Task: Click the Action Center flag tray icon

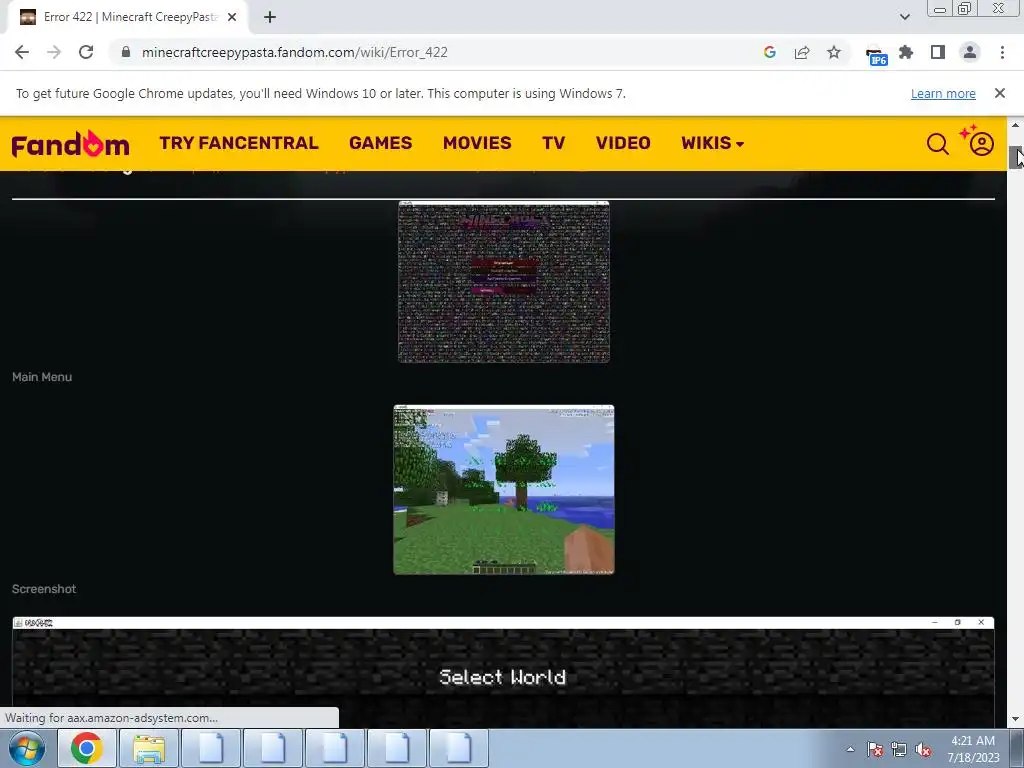Action: point(875,749)
